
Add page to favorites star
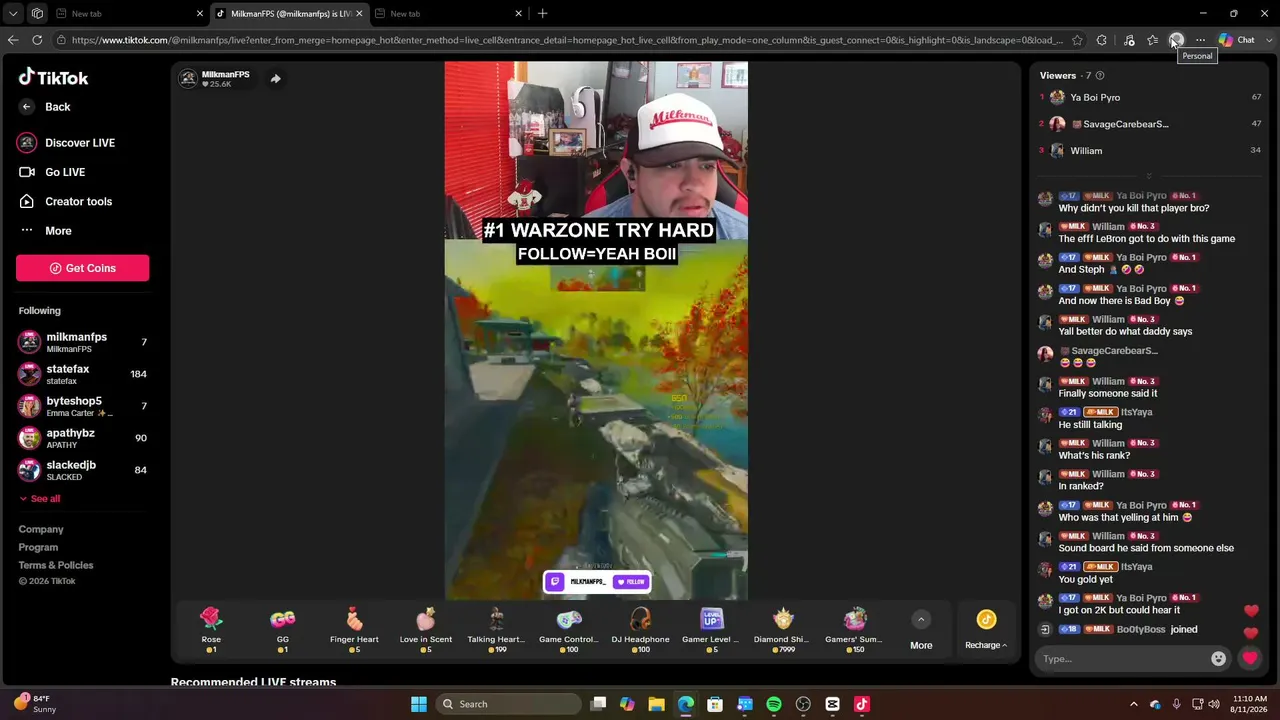coord(1077,40)
